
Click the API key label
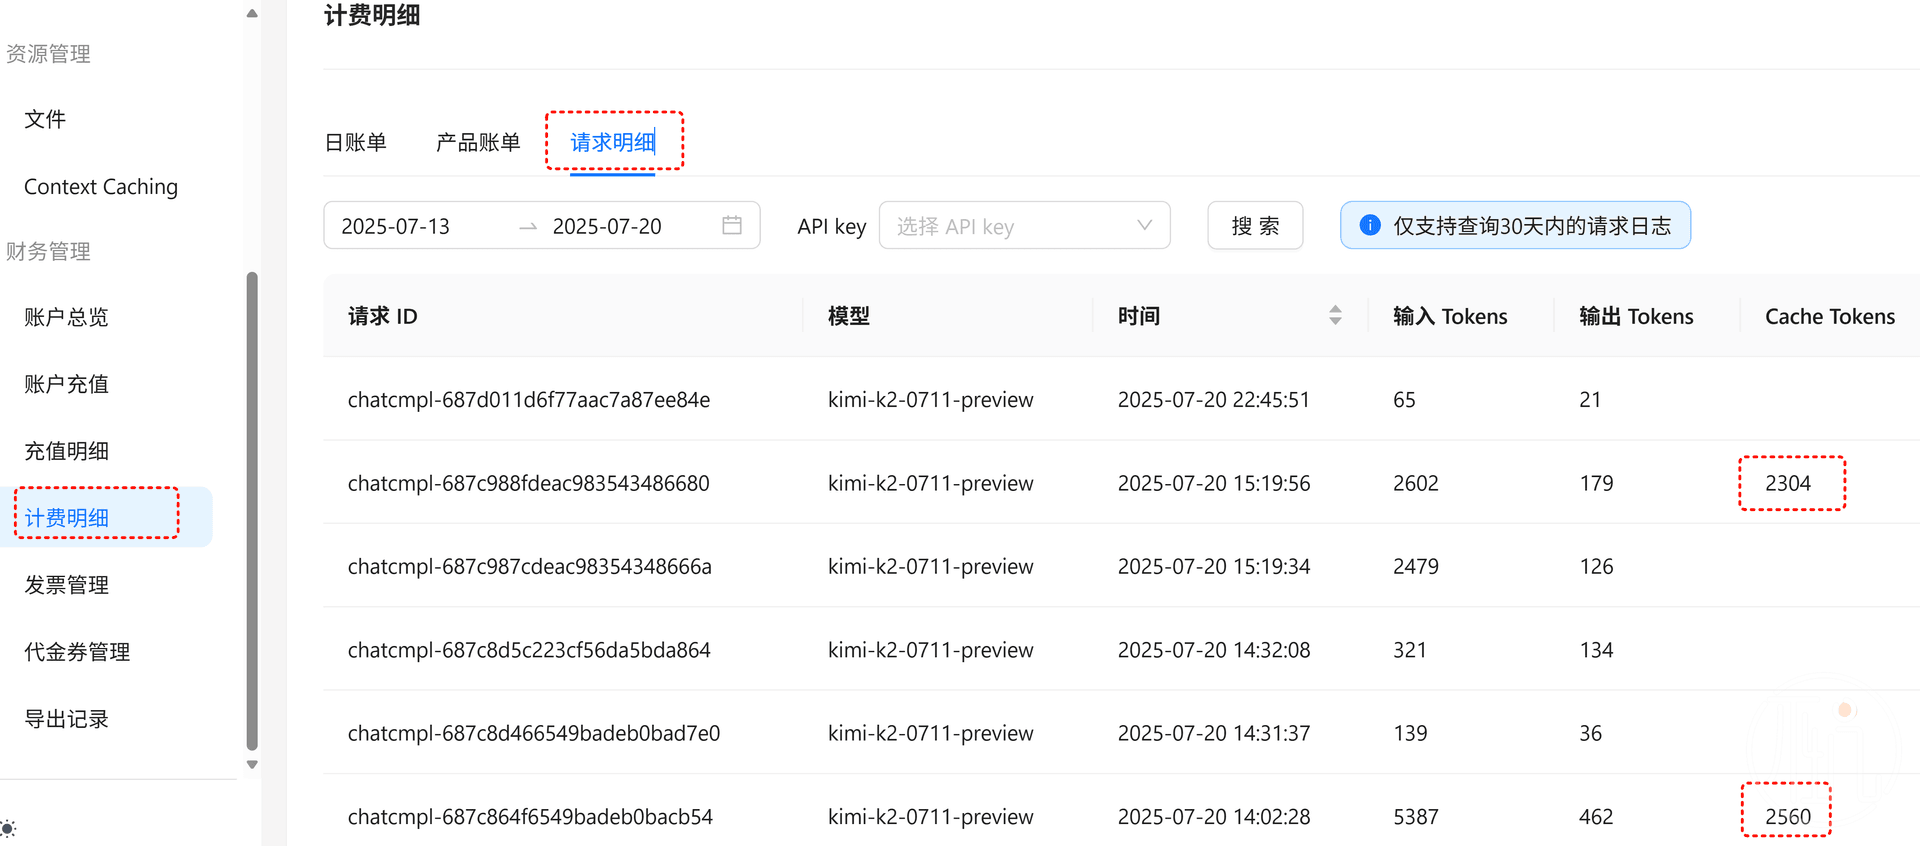pos(832,226)
